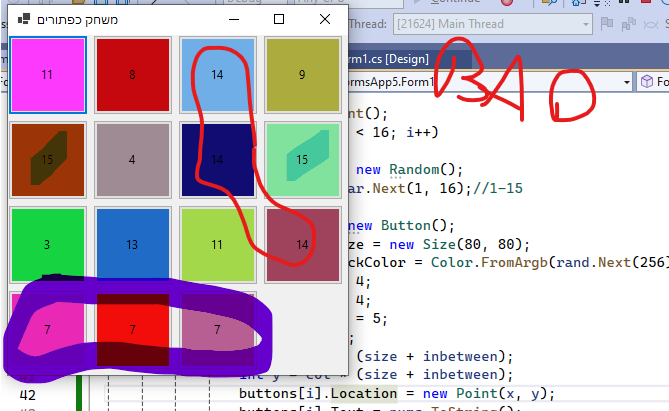Click the show threads in source icon
The image size is (669, 411).
(x=628, y=24)
